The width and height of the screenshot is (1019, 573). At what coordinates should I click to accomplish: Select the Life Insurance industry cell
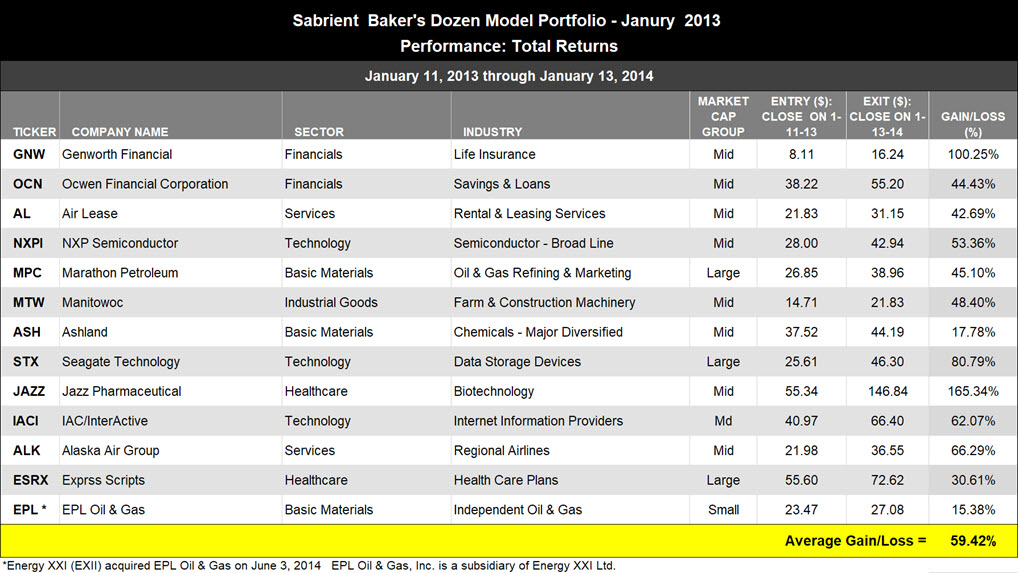(x=495, y=155)
